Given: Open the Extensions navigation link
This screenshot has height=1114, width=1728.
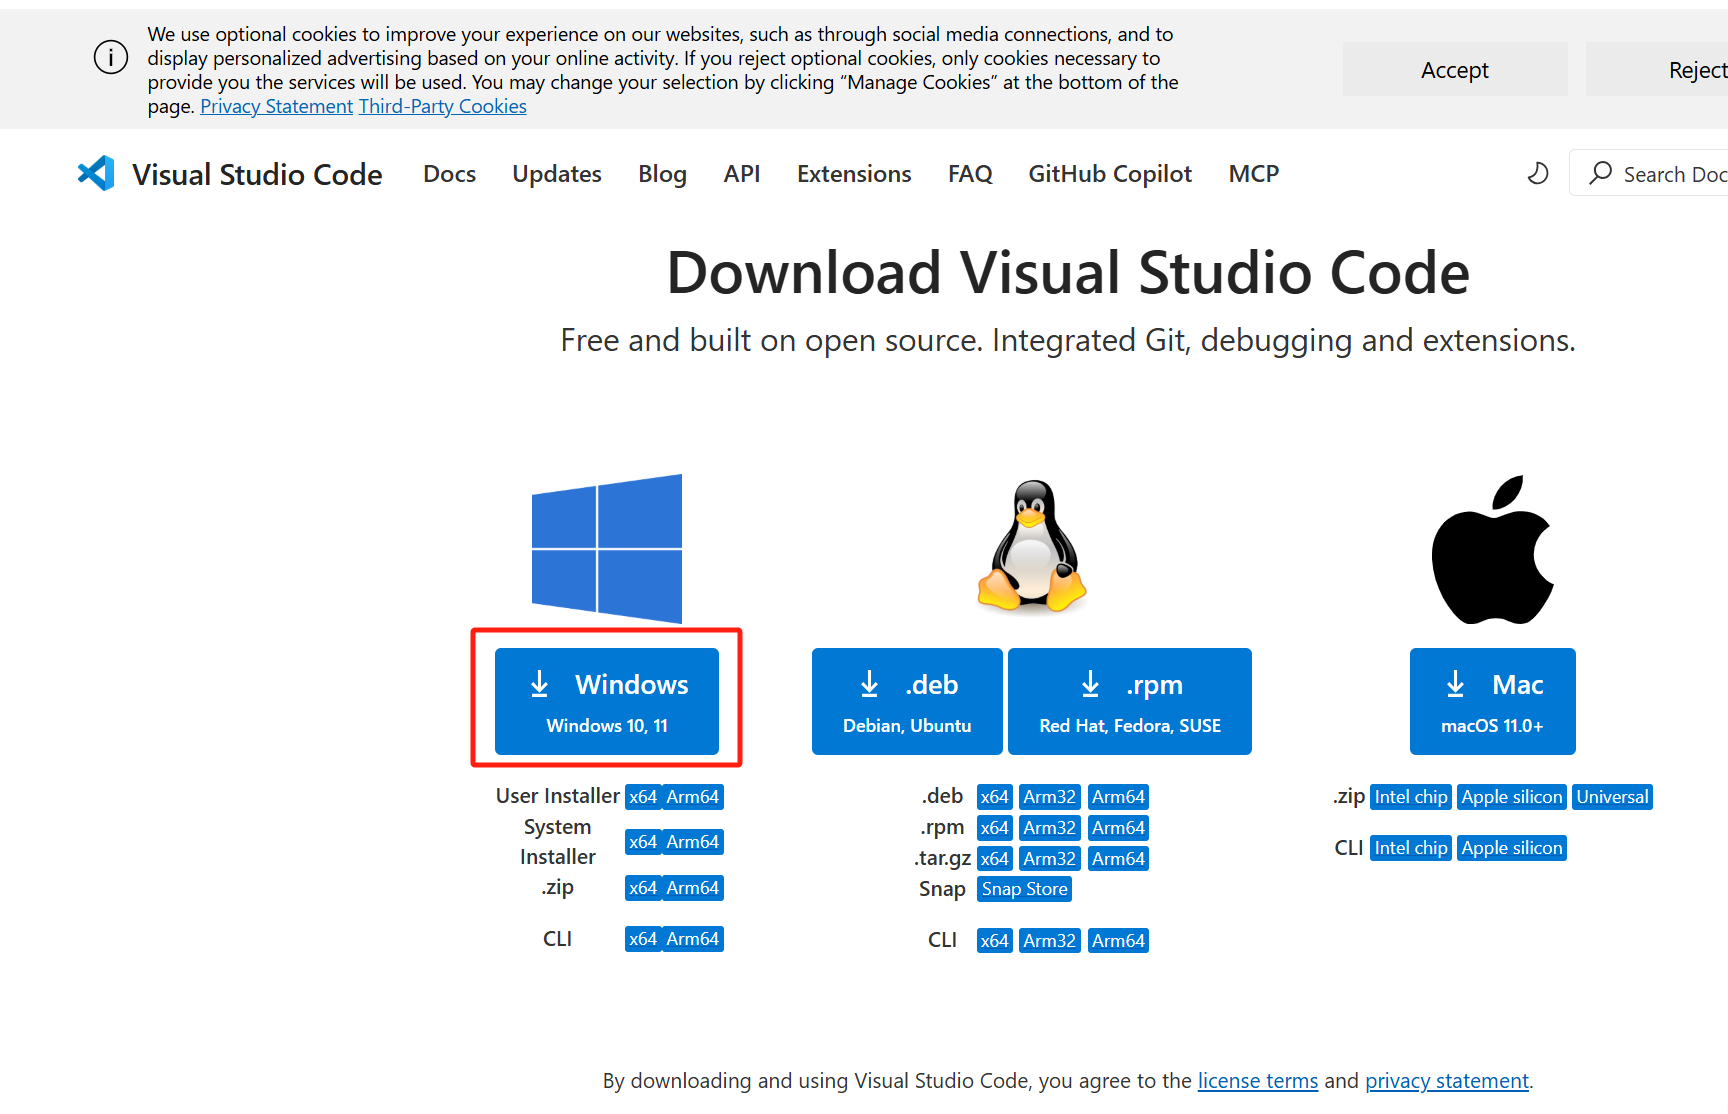Looking at the screenshot, I should point(854,174).
